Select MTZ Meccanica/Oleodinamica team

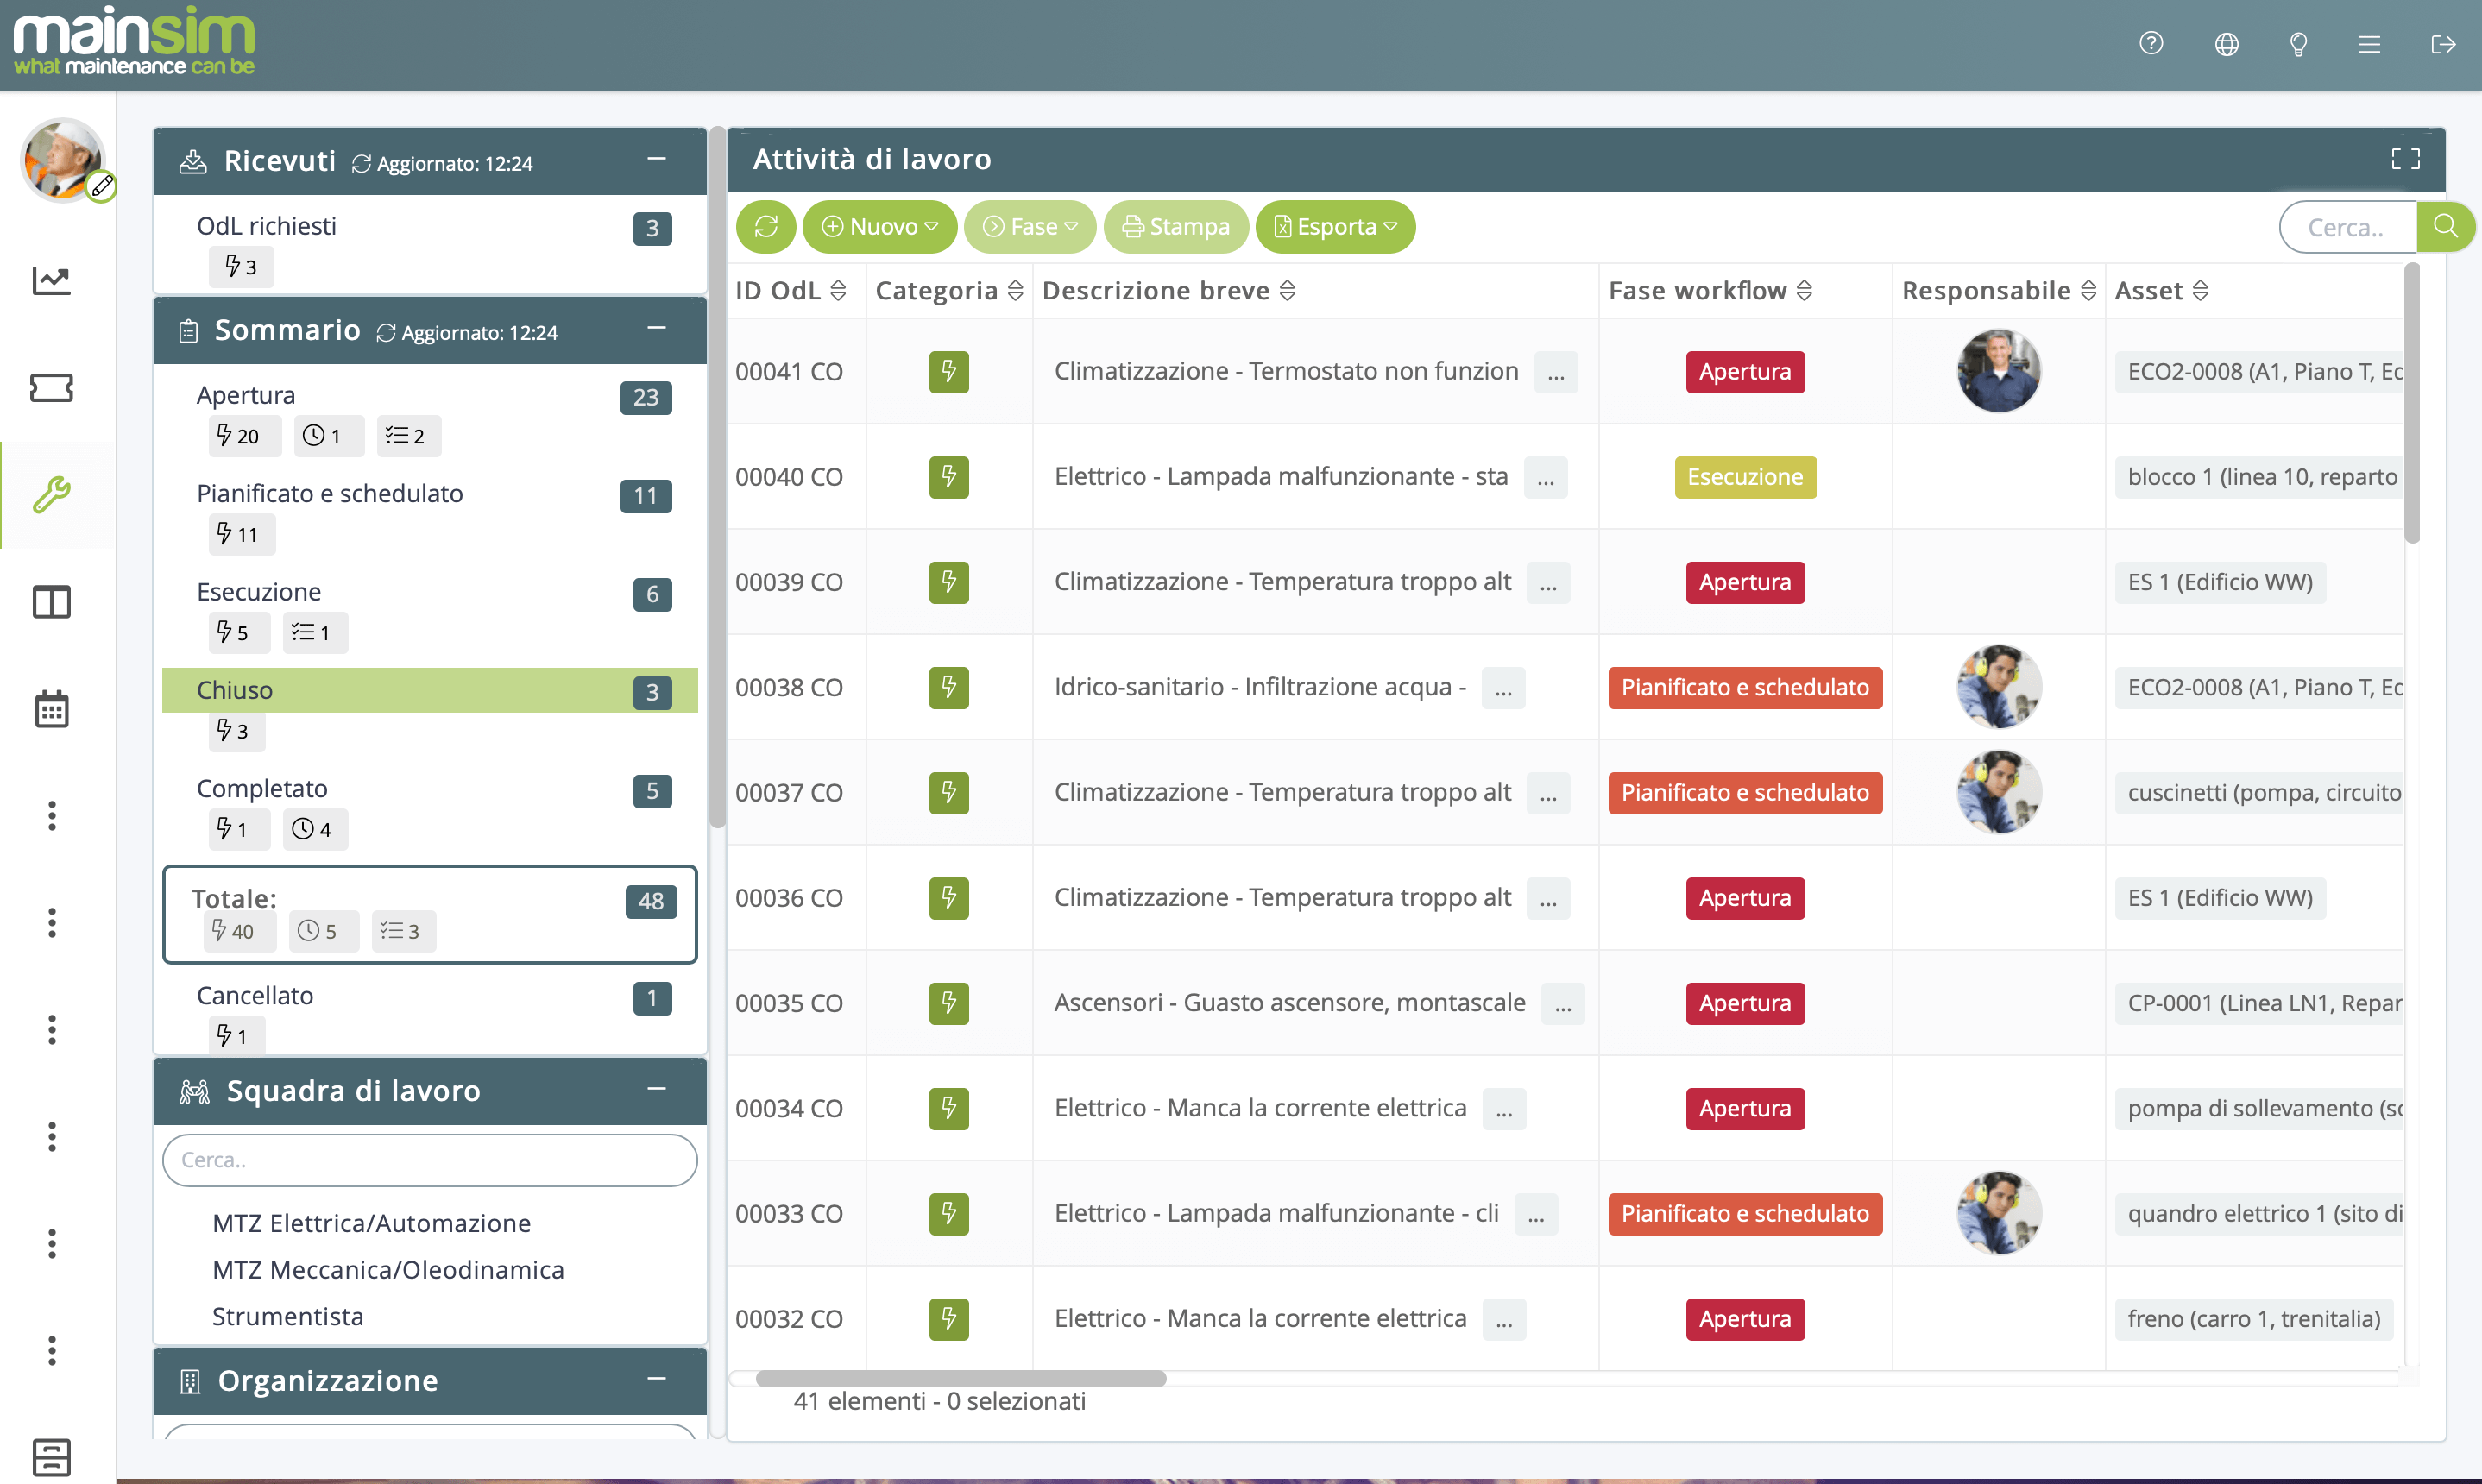[x=388, y=1270]
